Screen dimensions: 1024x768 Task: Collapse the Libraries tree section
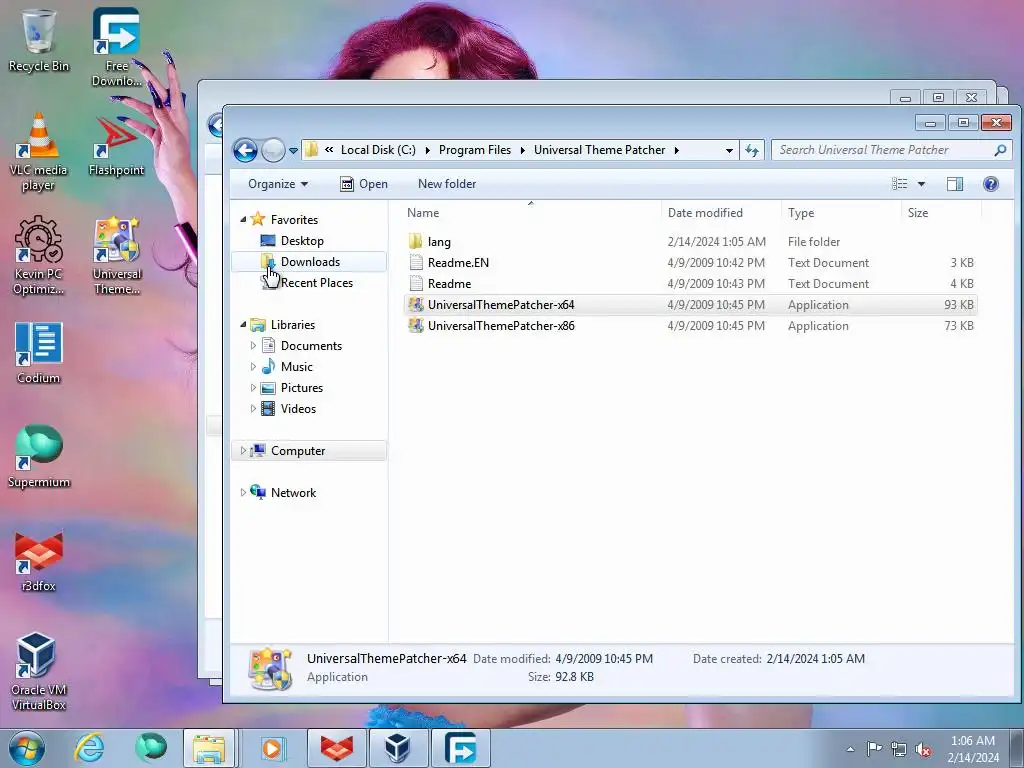point(243,325)
